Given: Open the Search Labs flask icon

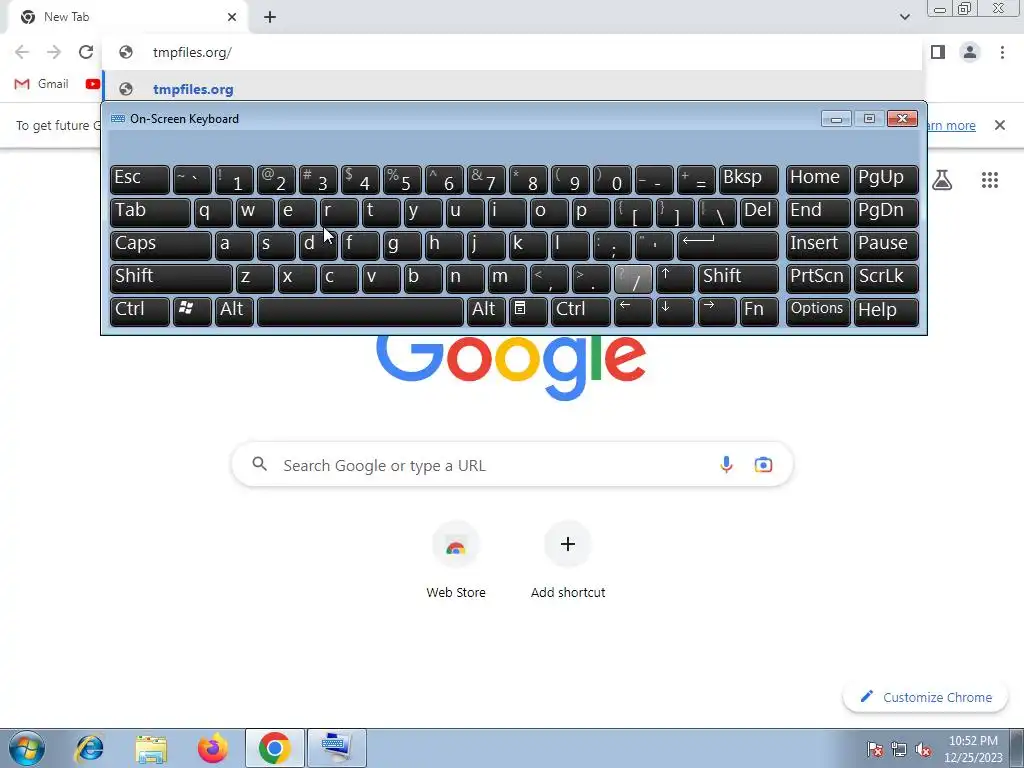Looking at the screenshot, I should coord(942,180).
